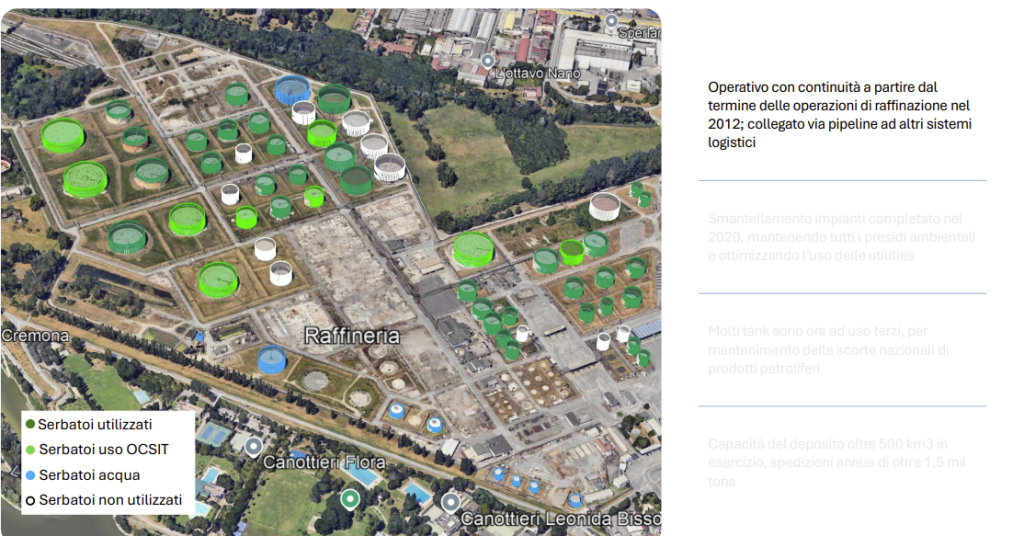Select the L'ottavo Nano location pin
Image resolution: width=1024 pixels, height=536 pixels.
coord(487,61)
